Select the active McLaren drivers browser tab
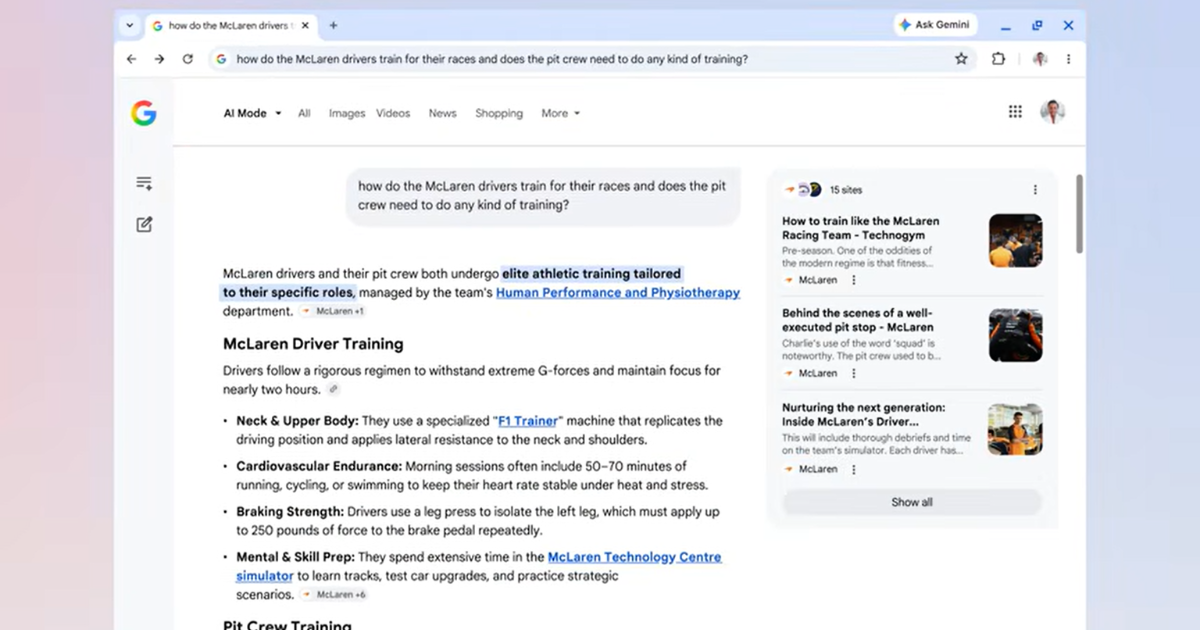Viewport: 1200px width, 630px height. [x=232, y=25]
